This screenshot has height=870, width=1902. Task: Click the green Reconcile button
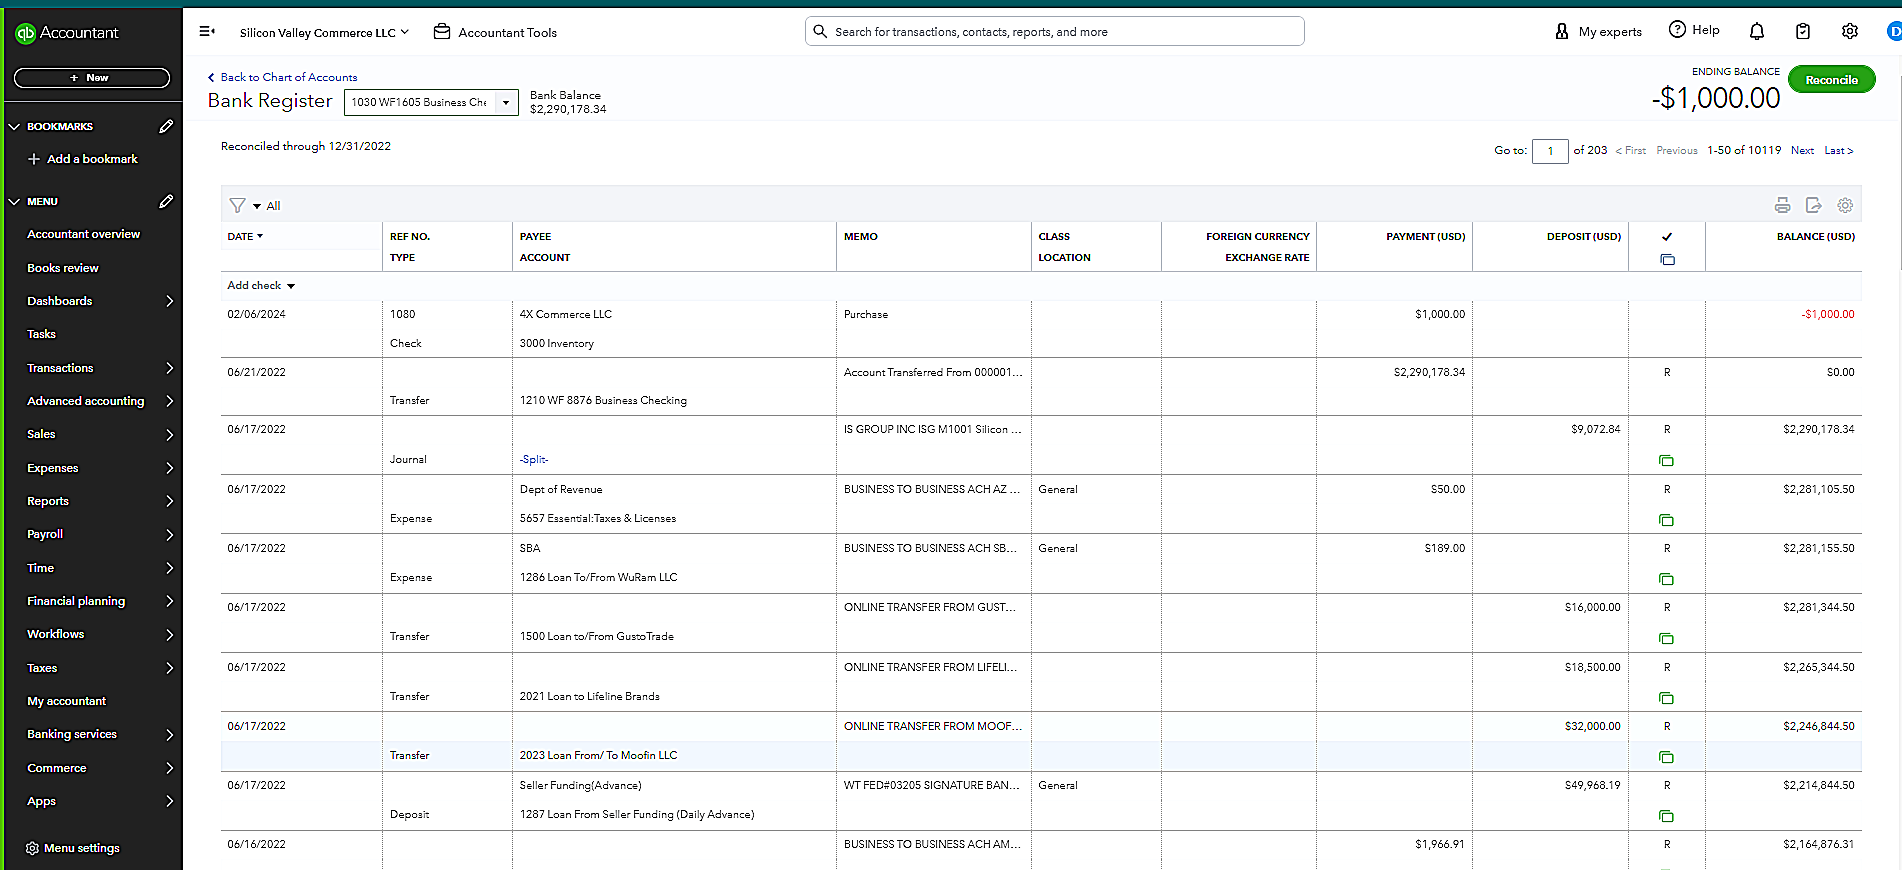(1831, 79)
